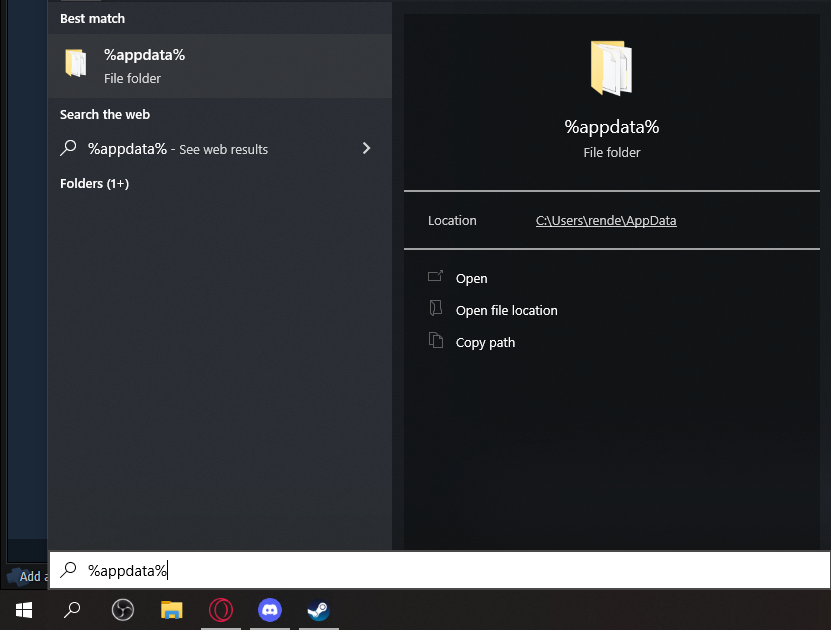Click the large folder icon in preview pane
The image size is (831, 630).
tap(611, 68)
